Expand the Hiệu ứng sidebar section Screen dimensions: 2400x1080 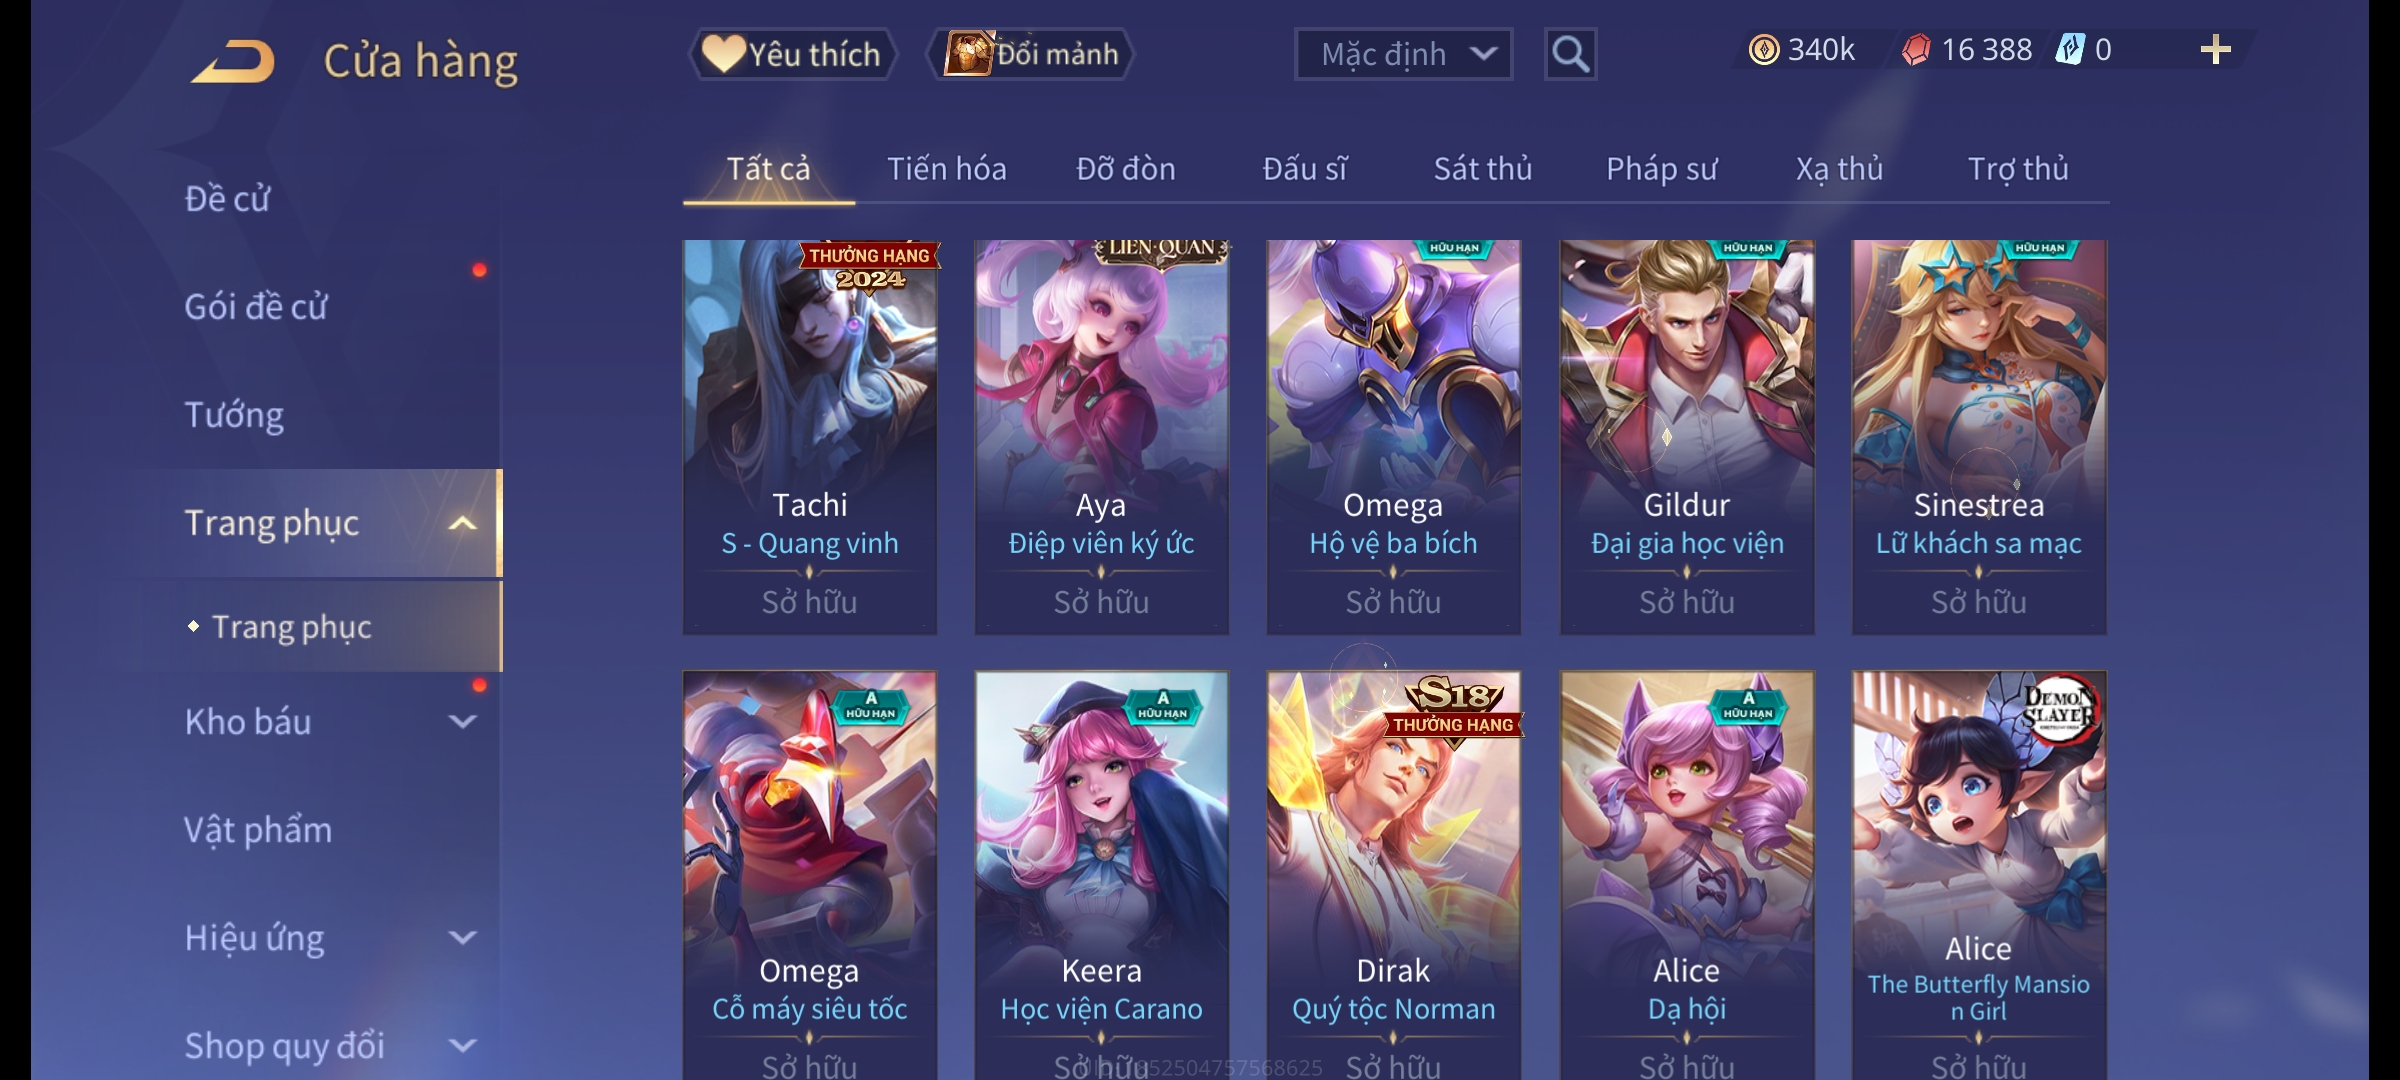[462, 938]
